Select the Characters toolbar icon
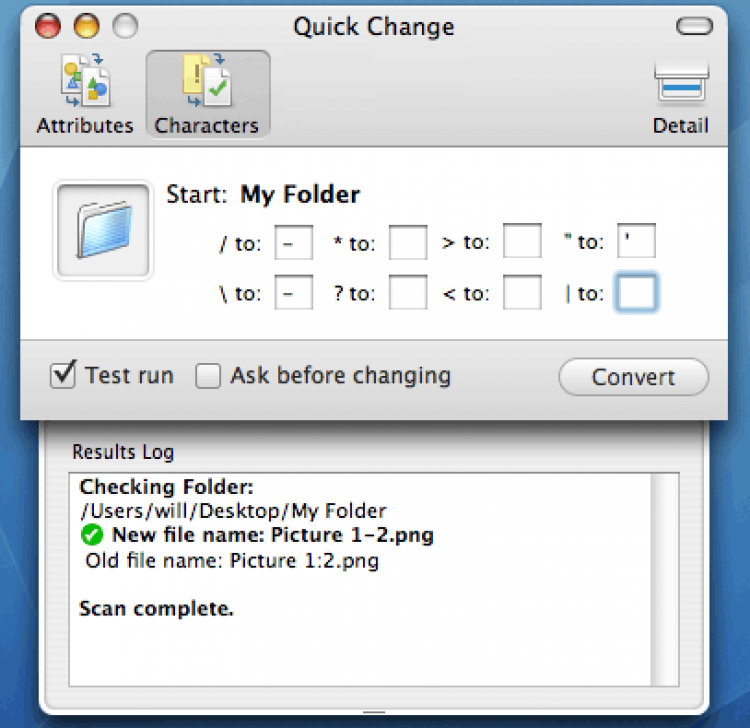 point(207,96)
